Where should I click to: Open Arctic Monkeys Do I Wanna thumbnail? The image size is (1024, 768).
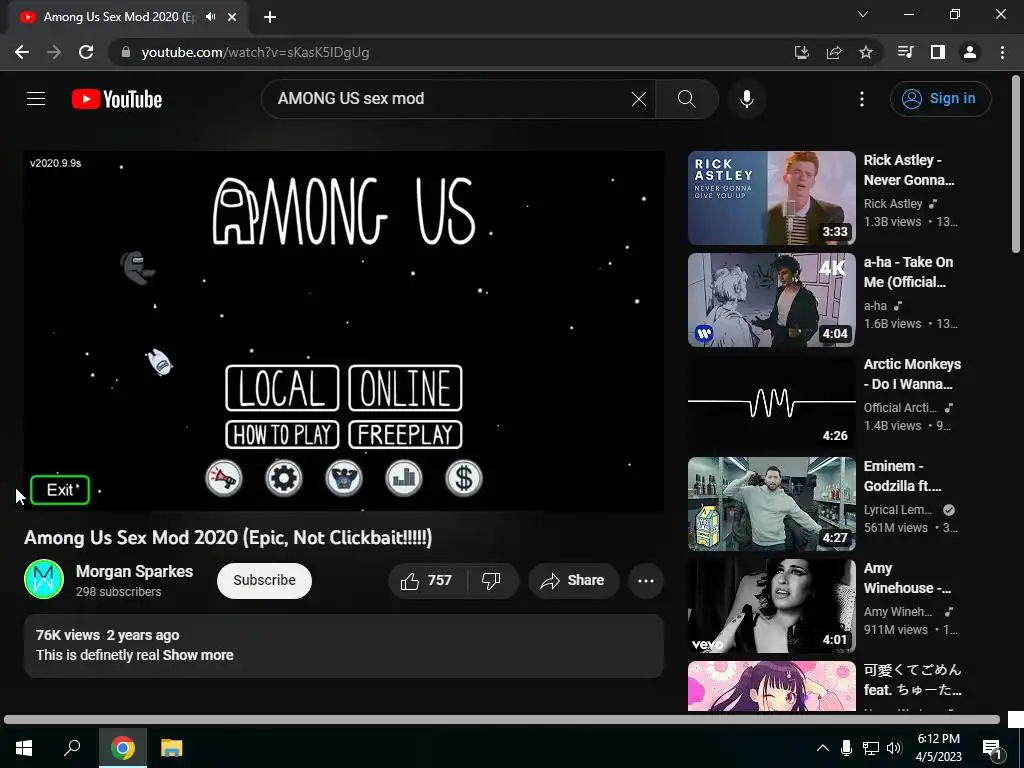coord(771,402)
